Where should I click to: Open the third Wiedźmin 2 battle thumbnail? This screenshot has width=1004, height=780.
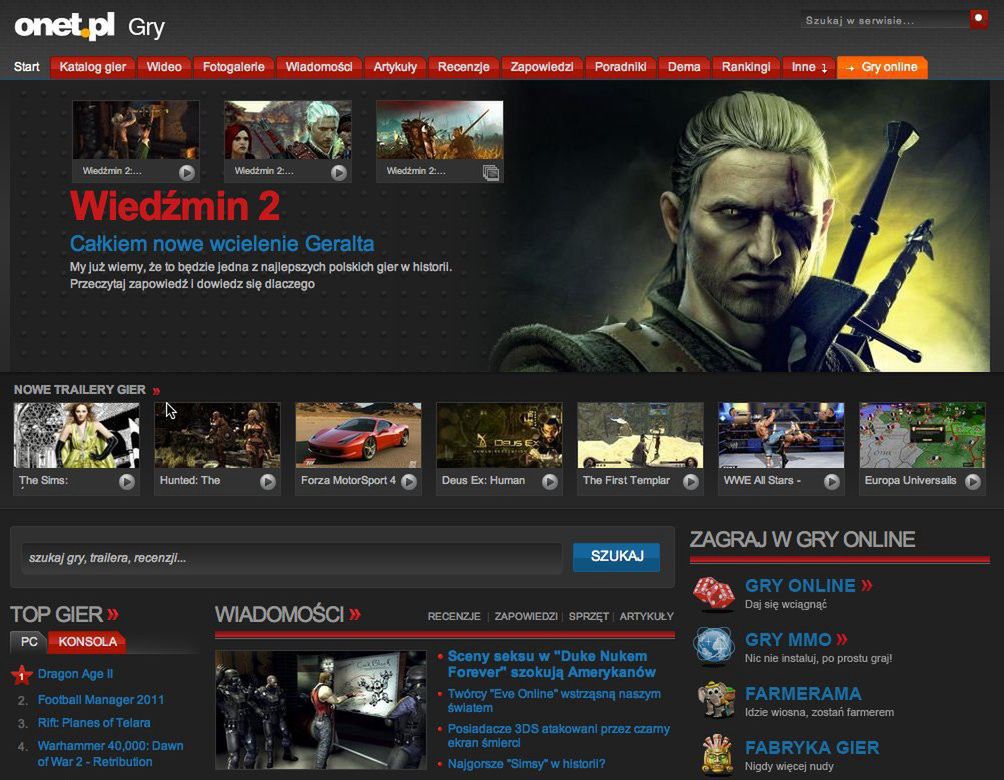coord(439,129)
